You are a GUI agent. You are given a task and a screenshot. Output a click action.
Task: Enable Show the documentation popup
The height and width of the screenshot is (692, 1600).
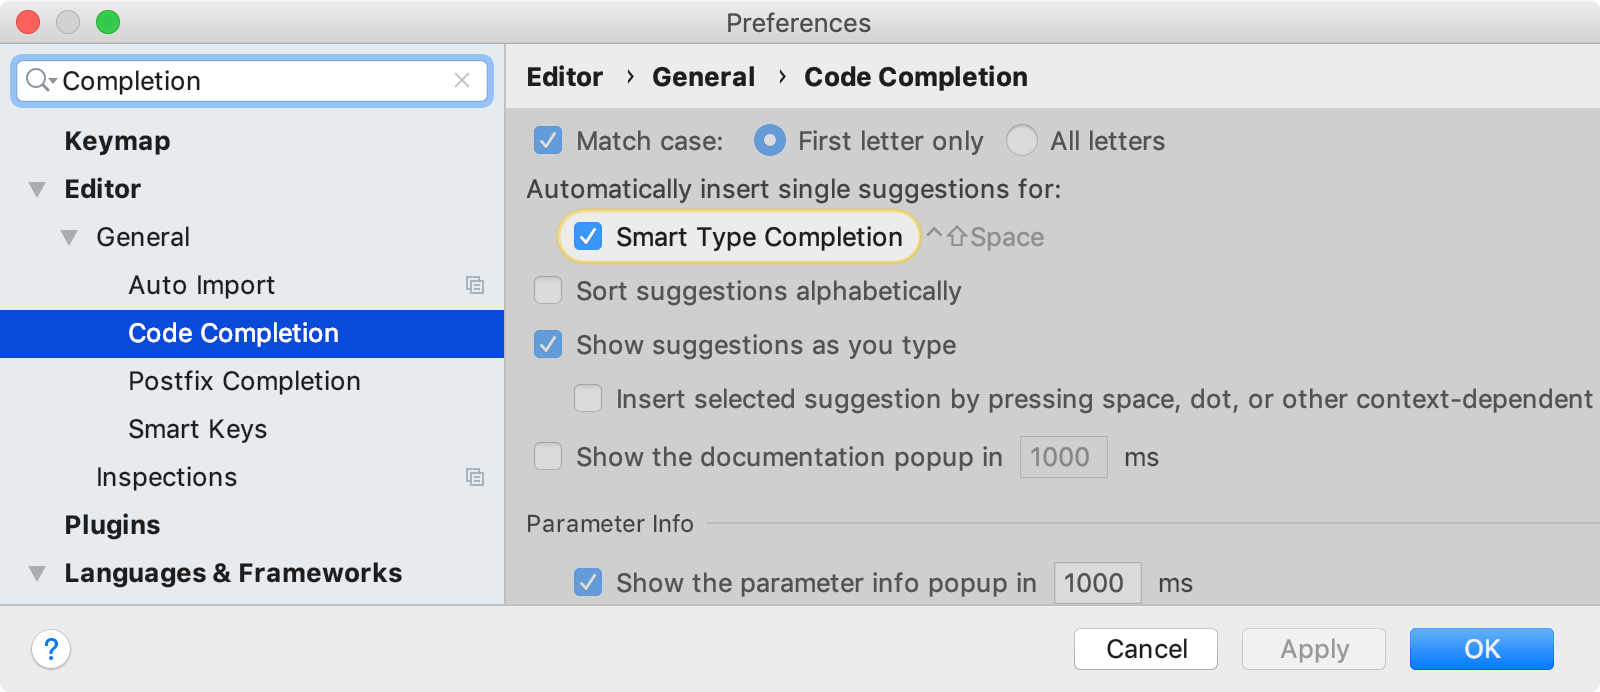(x=547, y=457)
